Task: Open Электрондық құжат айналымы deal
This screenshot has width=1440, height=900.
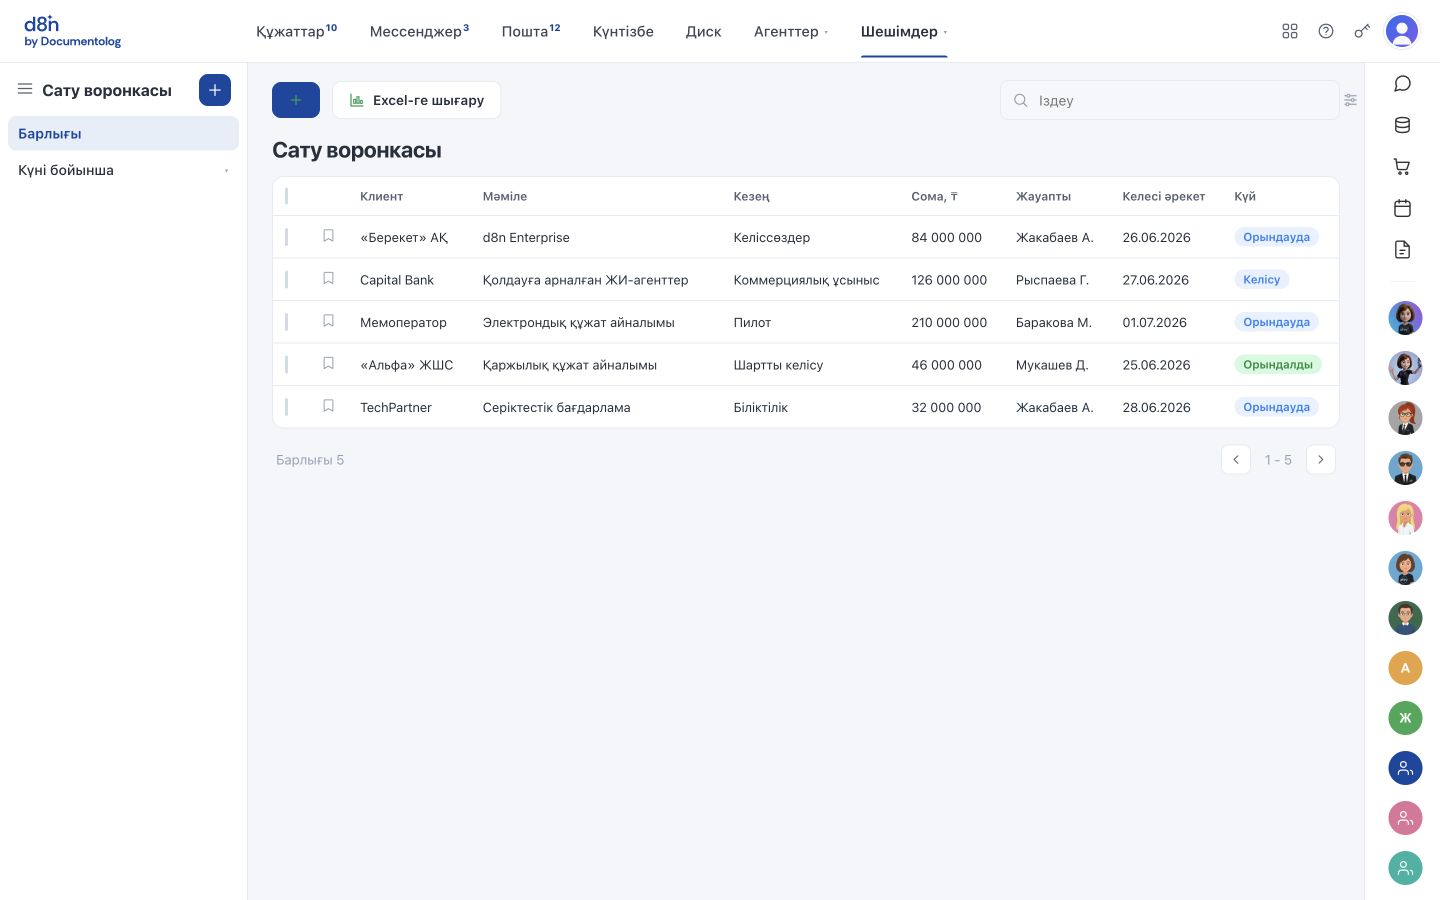Action: click(578, 322)
